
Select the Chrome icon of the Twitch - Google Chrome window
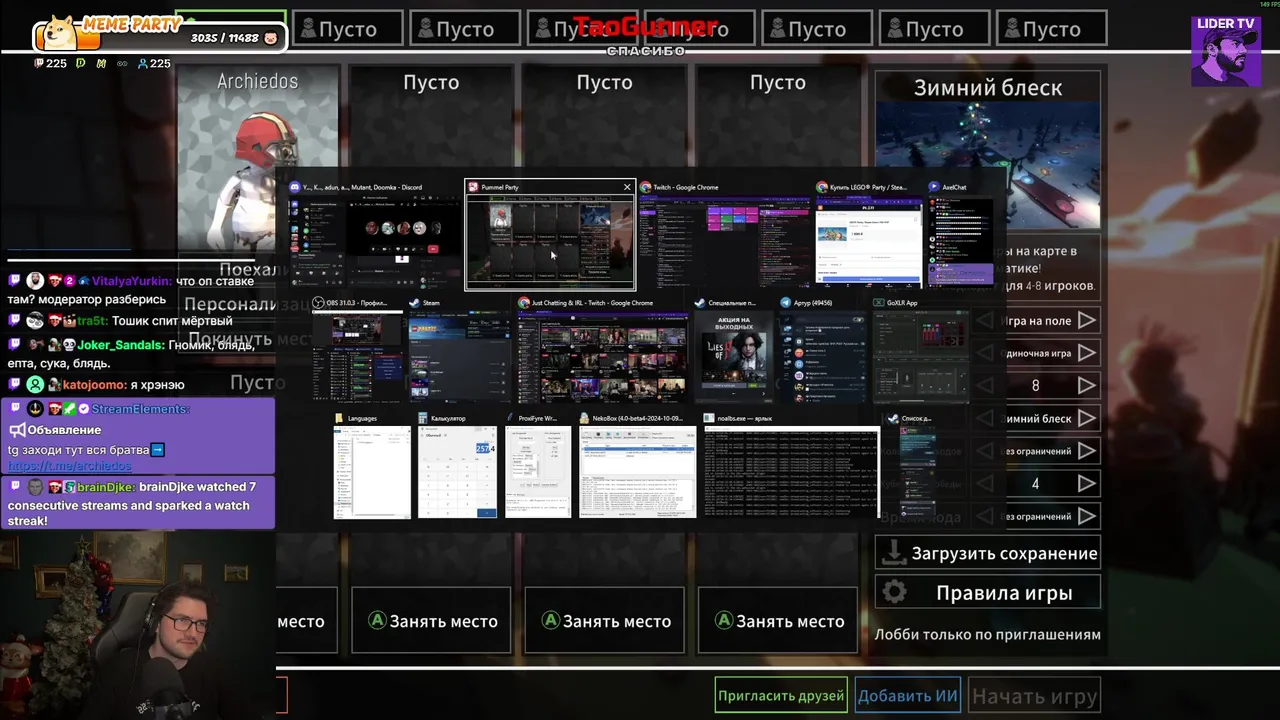(x=646, y=187)
